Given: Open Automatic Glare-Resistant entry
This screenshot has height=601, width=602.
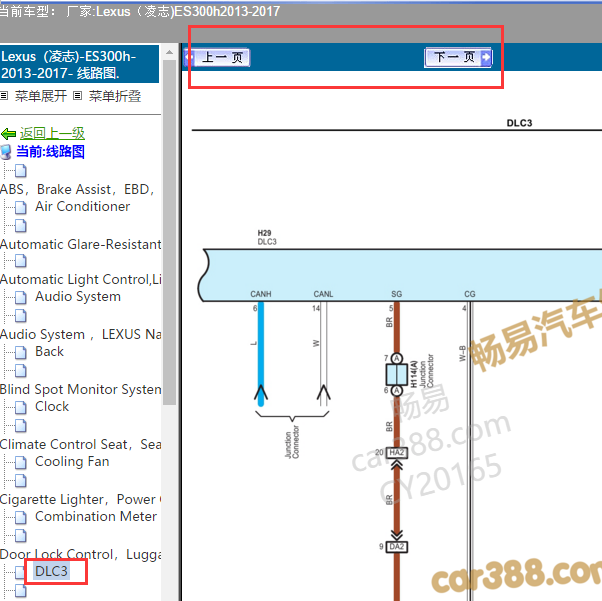Looking at the screenshot, I should click(x=81, y=244).
